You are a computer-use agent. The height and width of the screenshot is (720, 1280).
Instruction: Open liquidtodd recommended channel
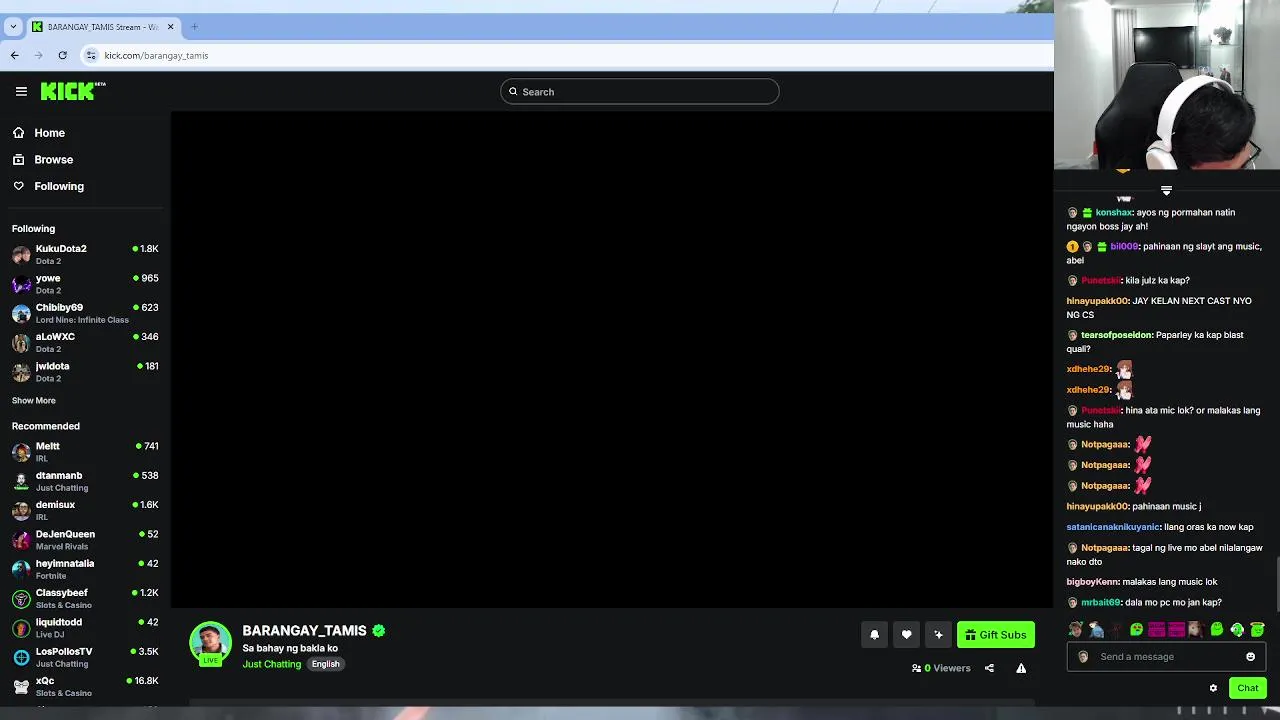pyautogui.click(x=85, y=628)
